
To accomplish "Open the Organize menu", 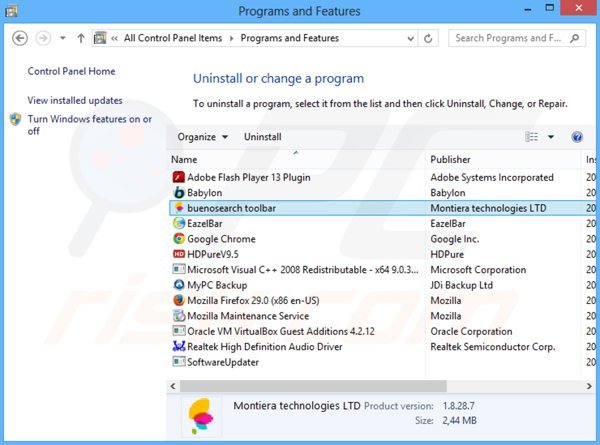I will point(202,137).
